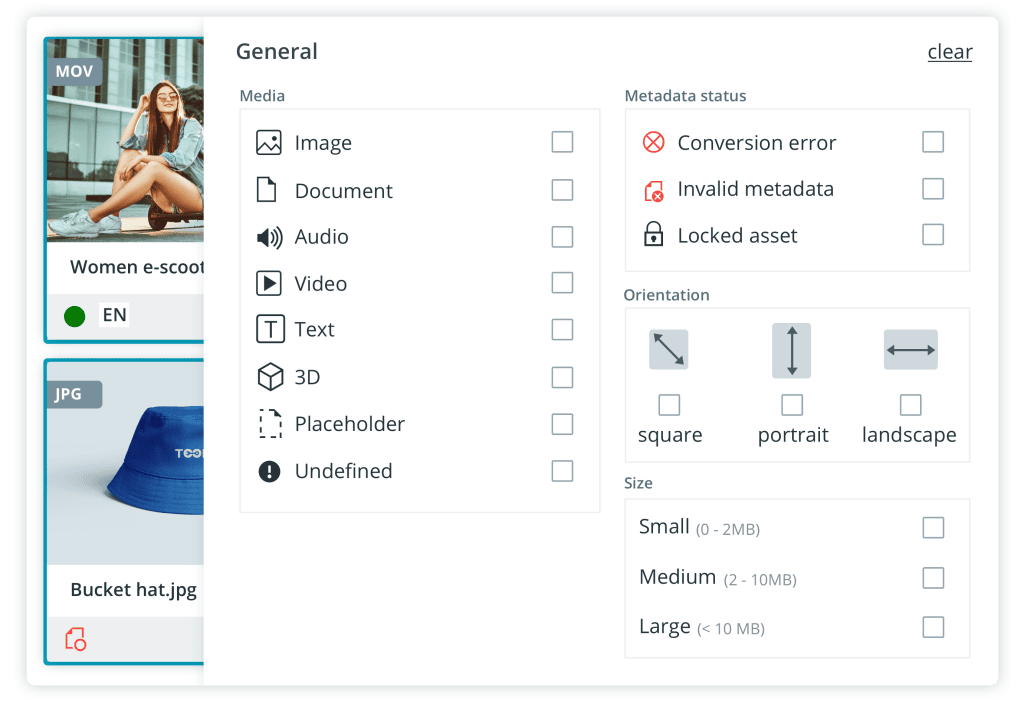Click the Audio speaker icon

click(268, 237)
